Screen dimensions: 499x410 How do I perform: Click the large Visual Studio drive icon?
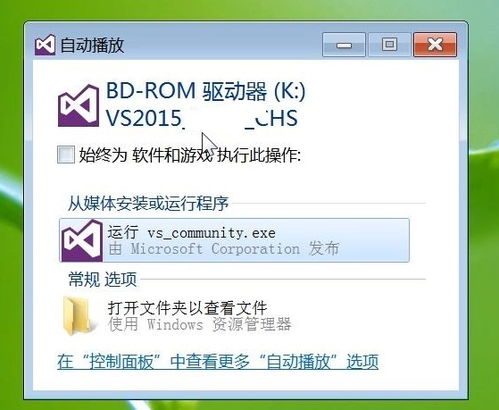(x=79, y=106)
